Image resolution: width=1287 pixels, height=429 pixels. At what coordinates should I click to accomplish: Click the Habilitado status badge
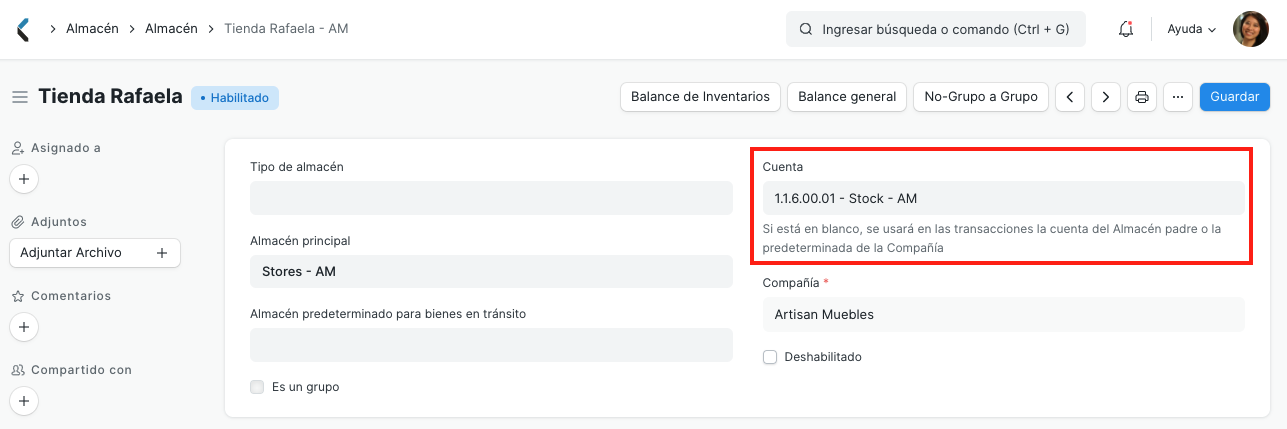[x=235, y=98]
